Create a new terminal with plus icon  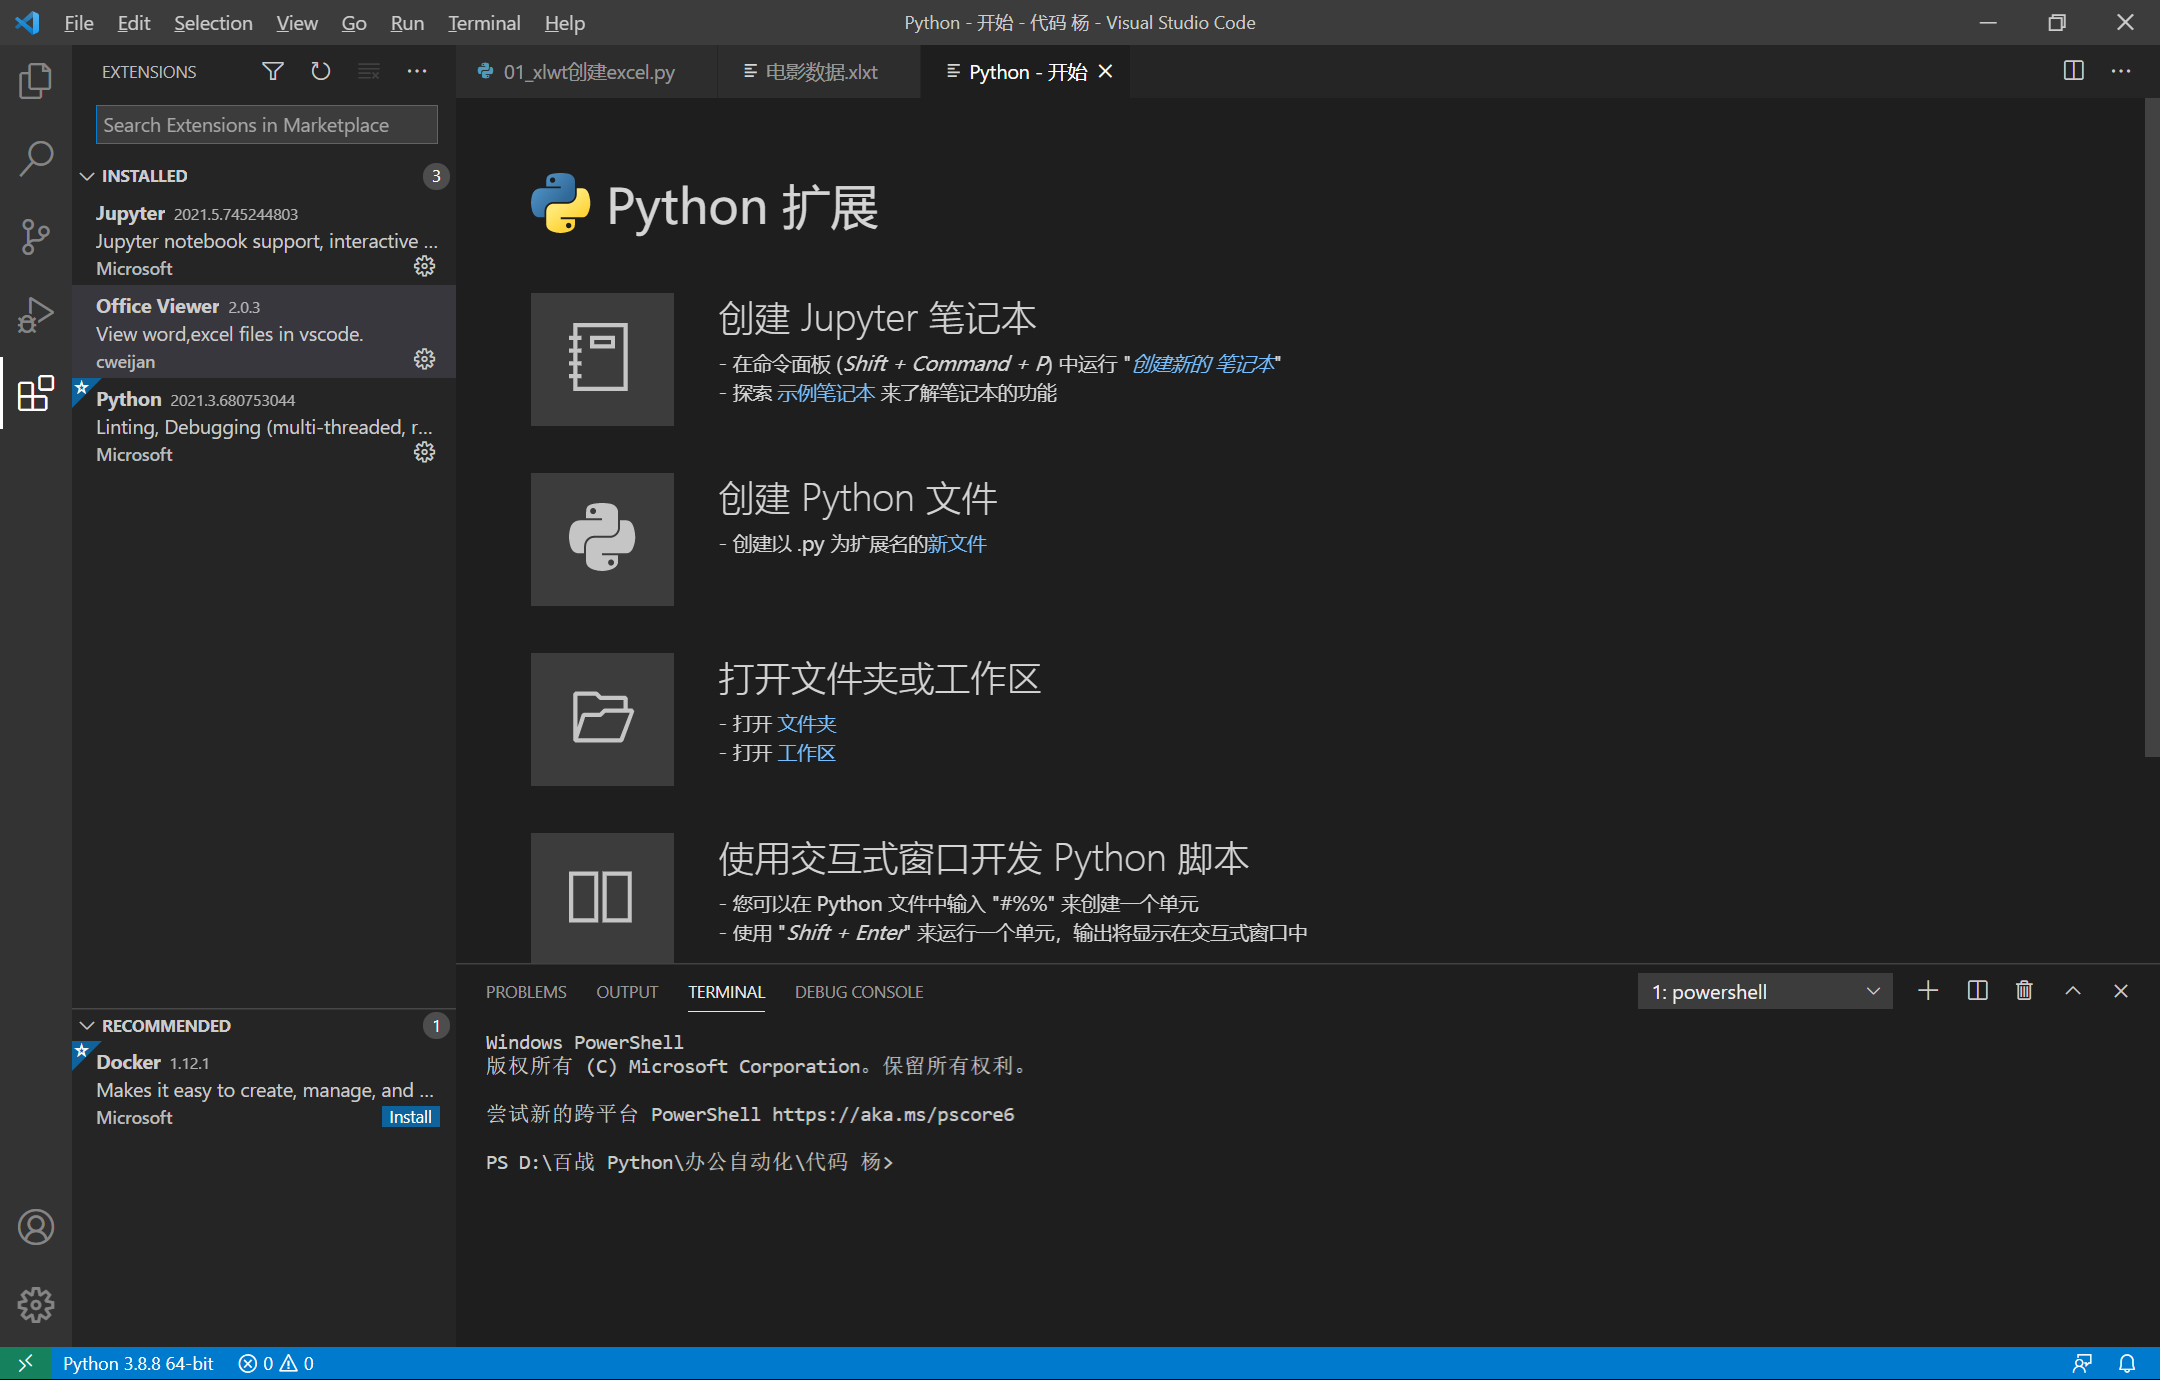pos(1928,991)
